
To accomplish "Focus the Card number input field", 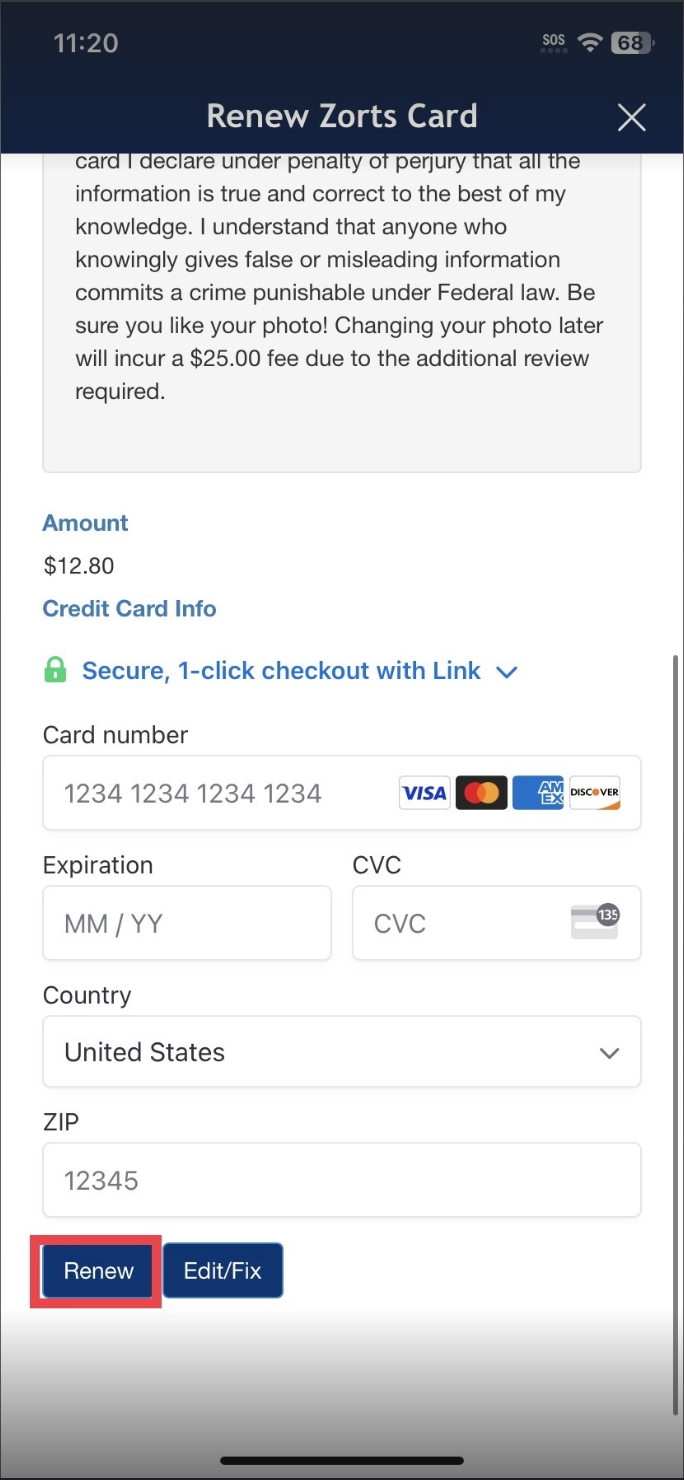I will (x=220, y=793).
